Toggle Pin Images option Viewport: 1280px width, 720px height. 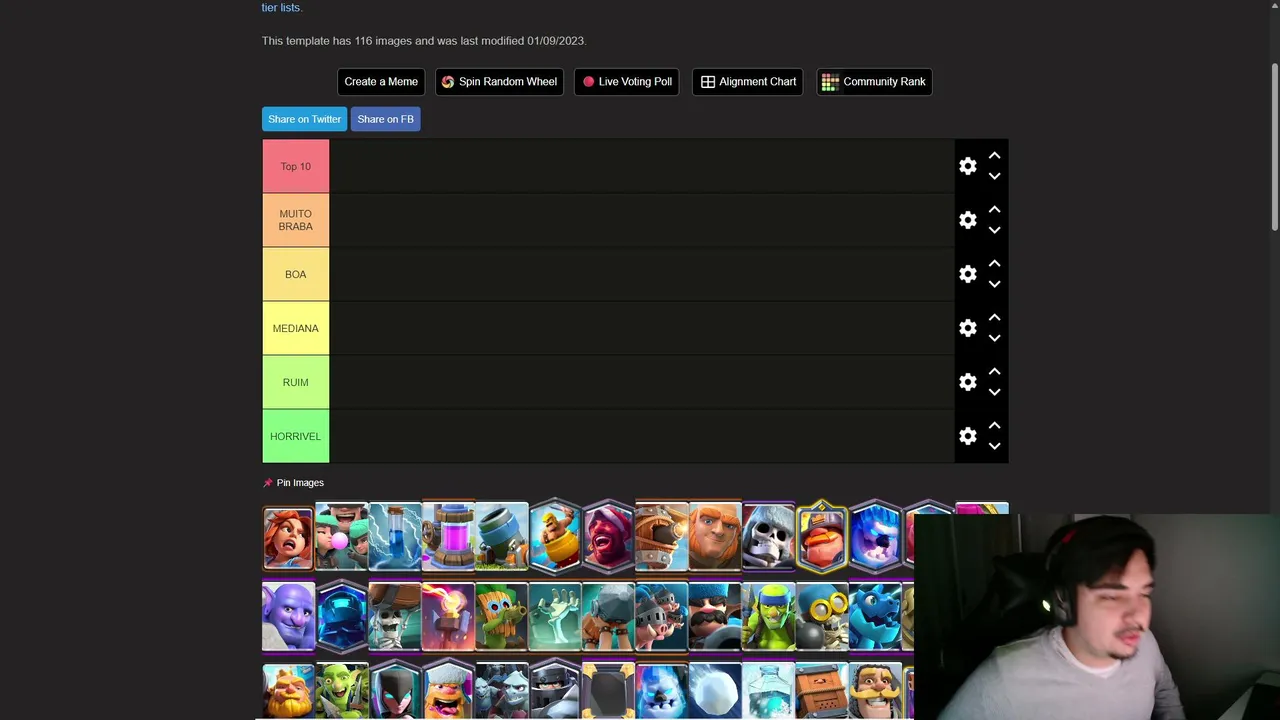pos(293,483)
